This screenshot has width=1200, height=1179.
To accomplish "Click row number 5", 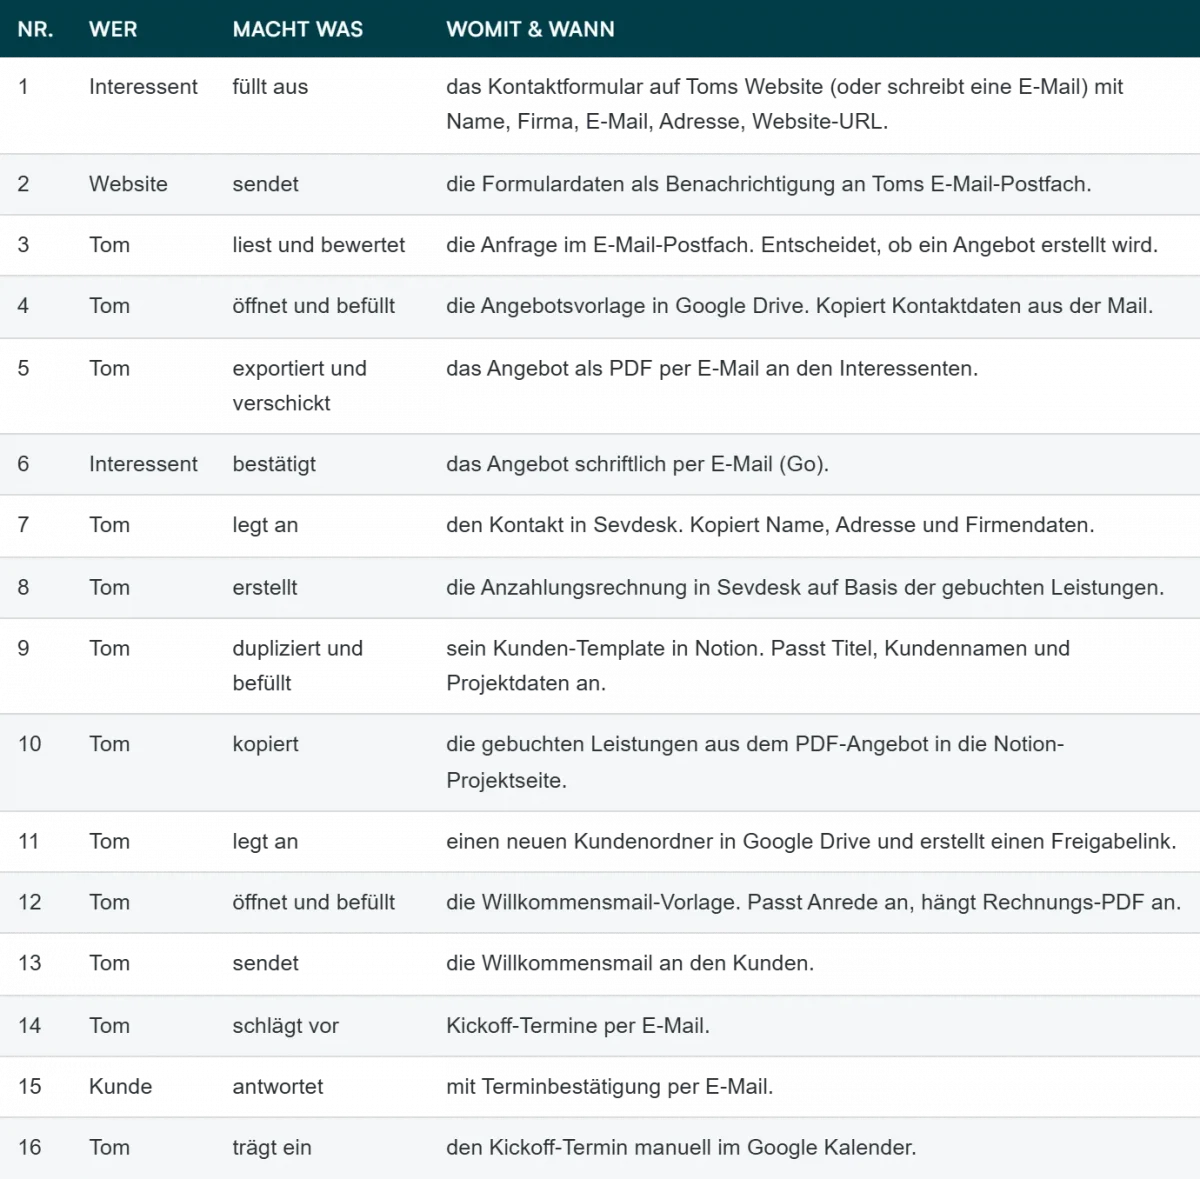I will coord(24,369).
